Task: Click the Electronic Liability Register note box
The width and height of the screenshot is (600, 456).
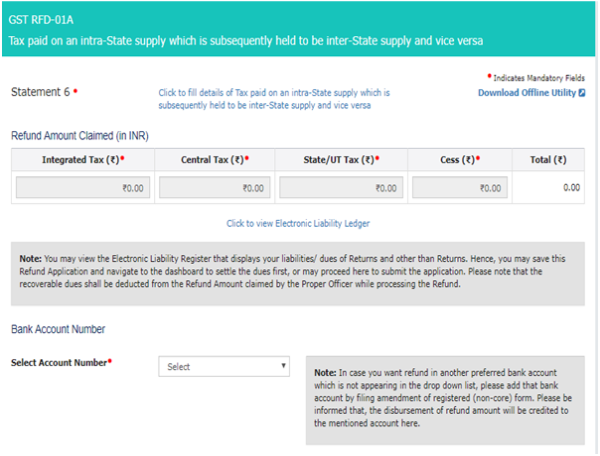Action: [298, 273]
